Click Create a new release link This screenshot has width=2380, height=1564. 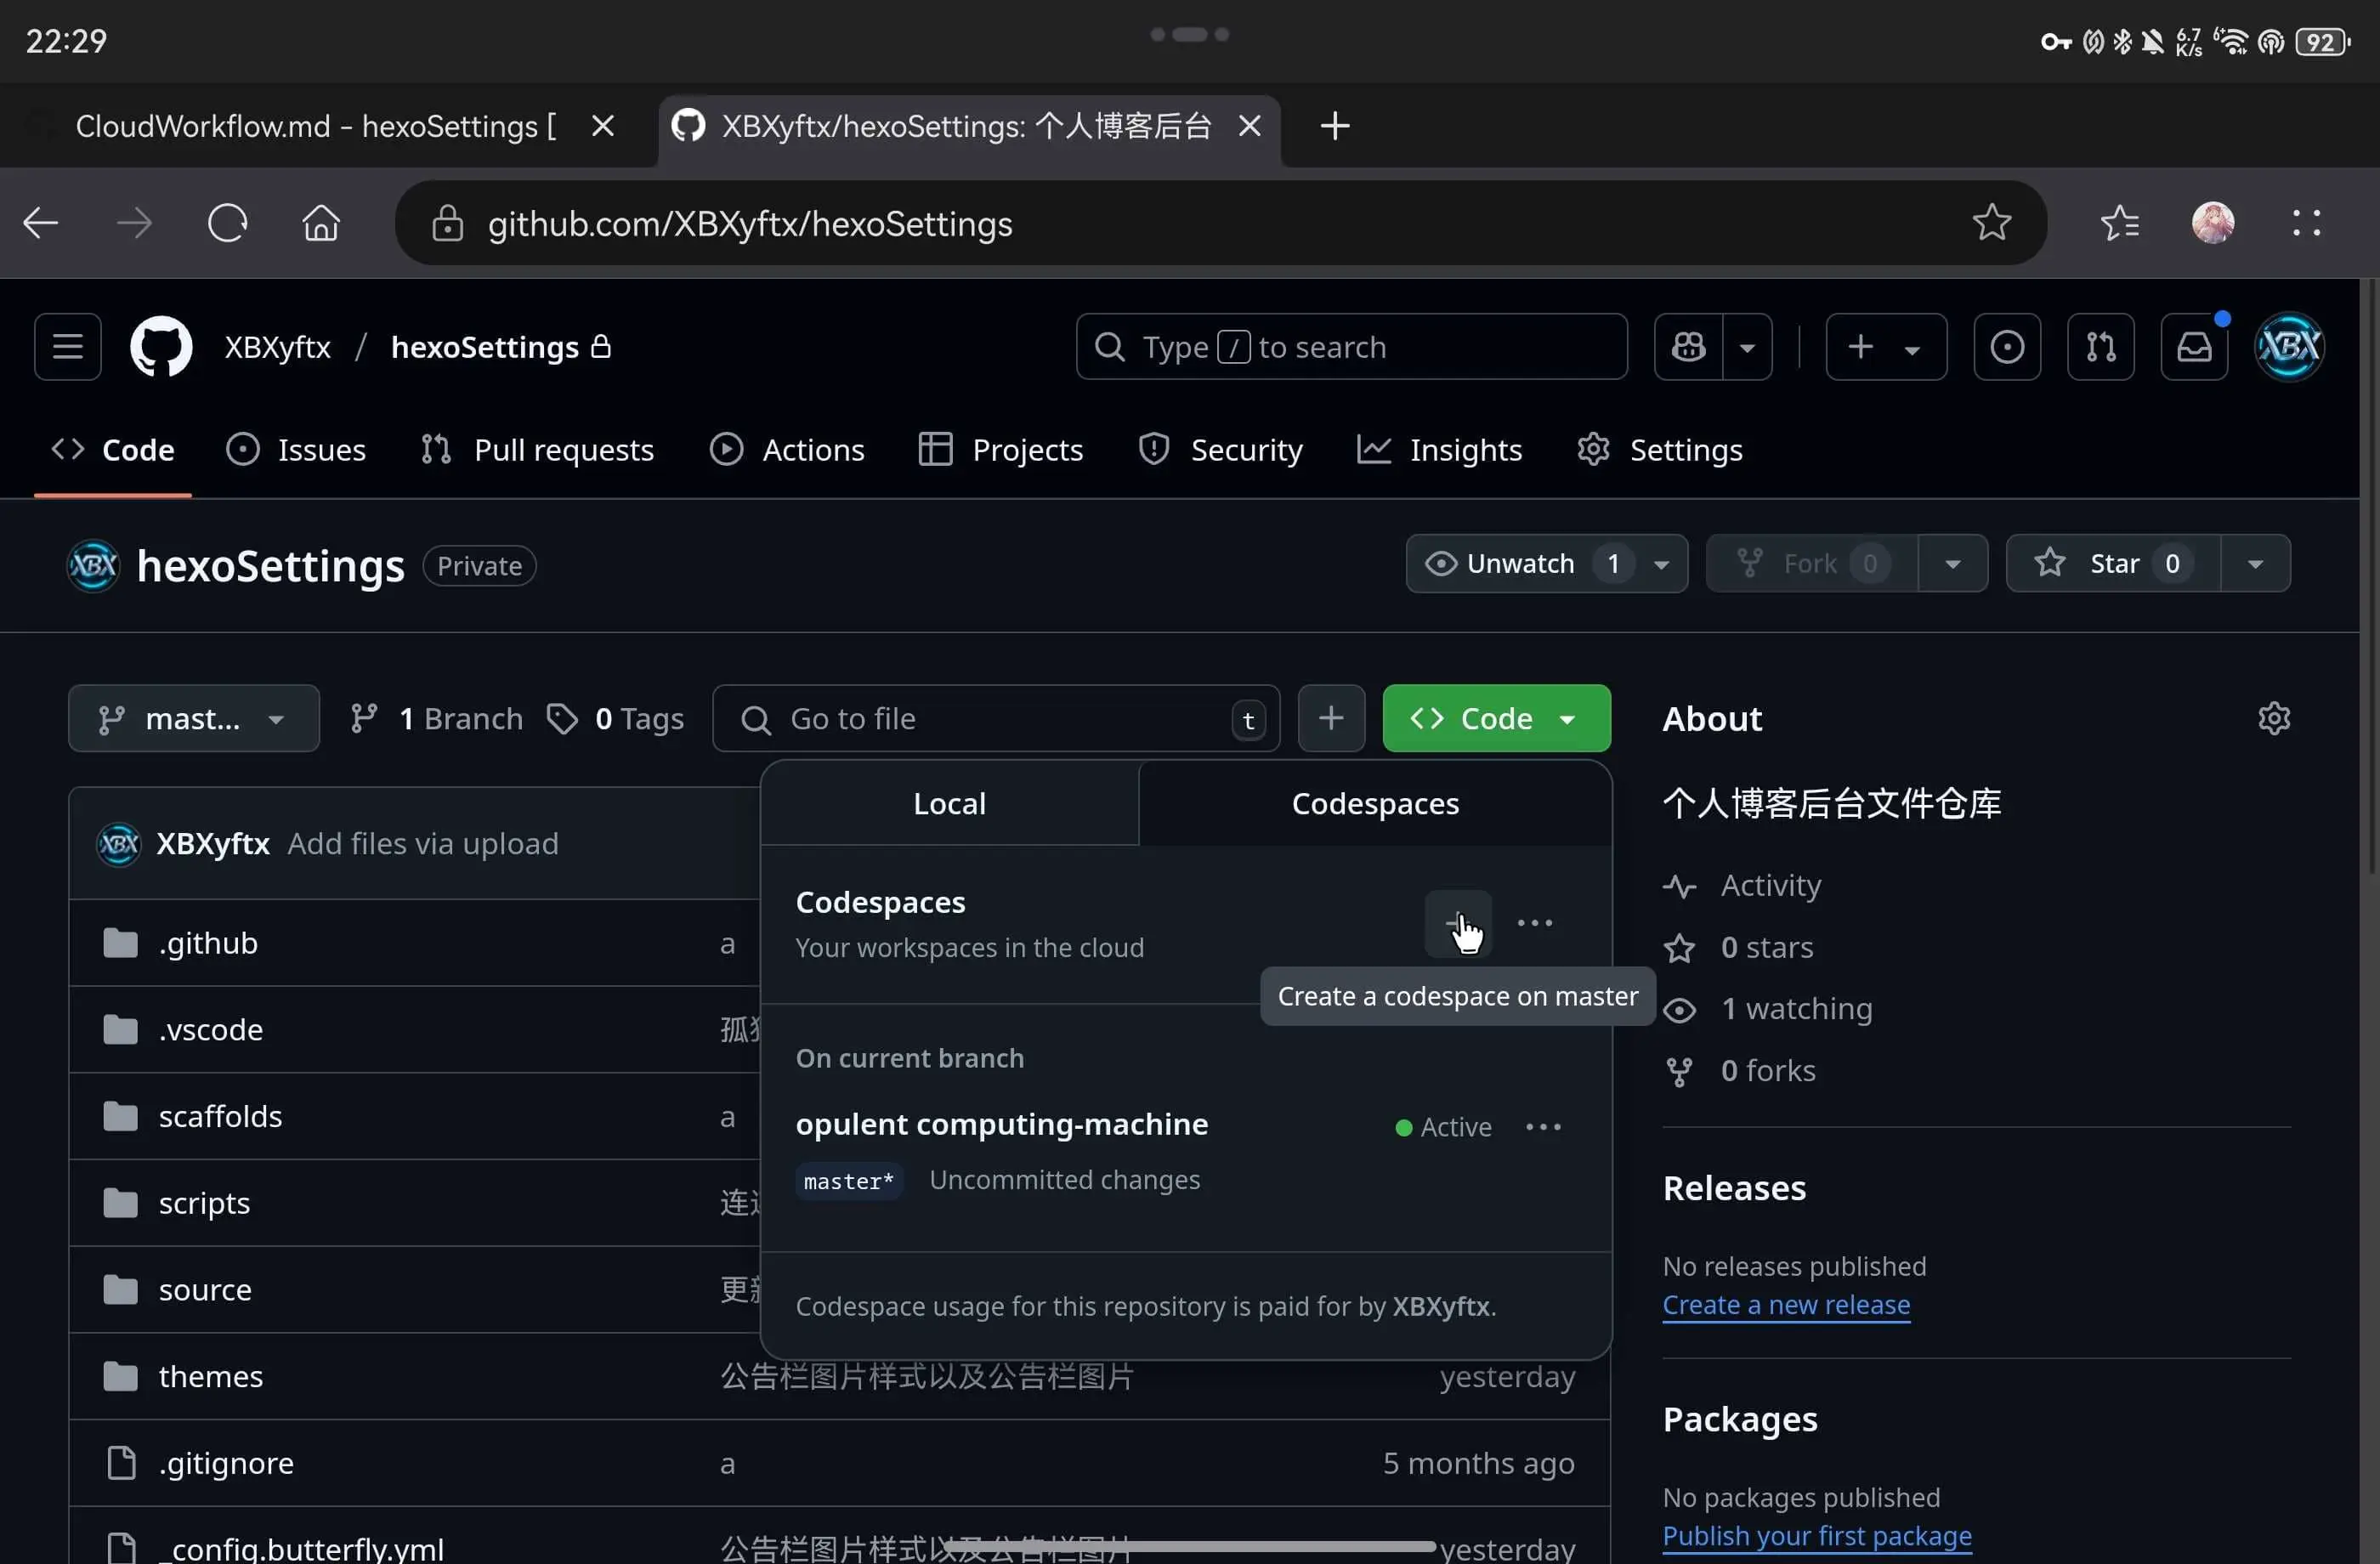pyautogui.click(x=1785, y=1305)
